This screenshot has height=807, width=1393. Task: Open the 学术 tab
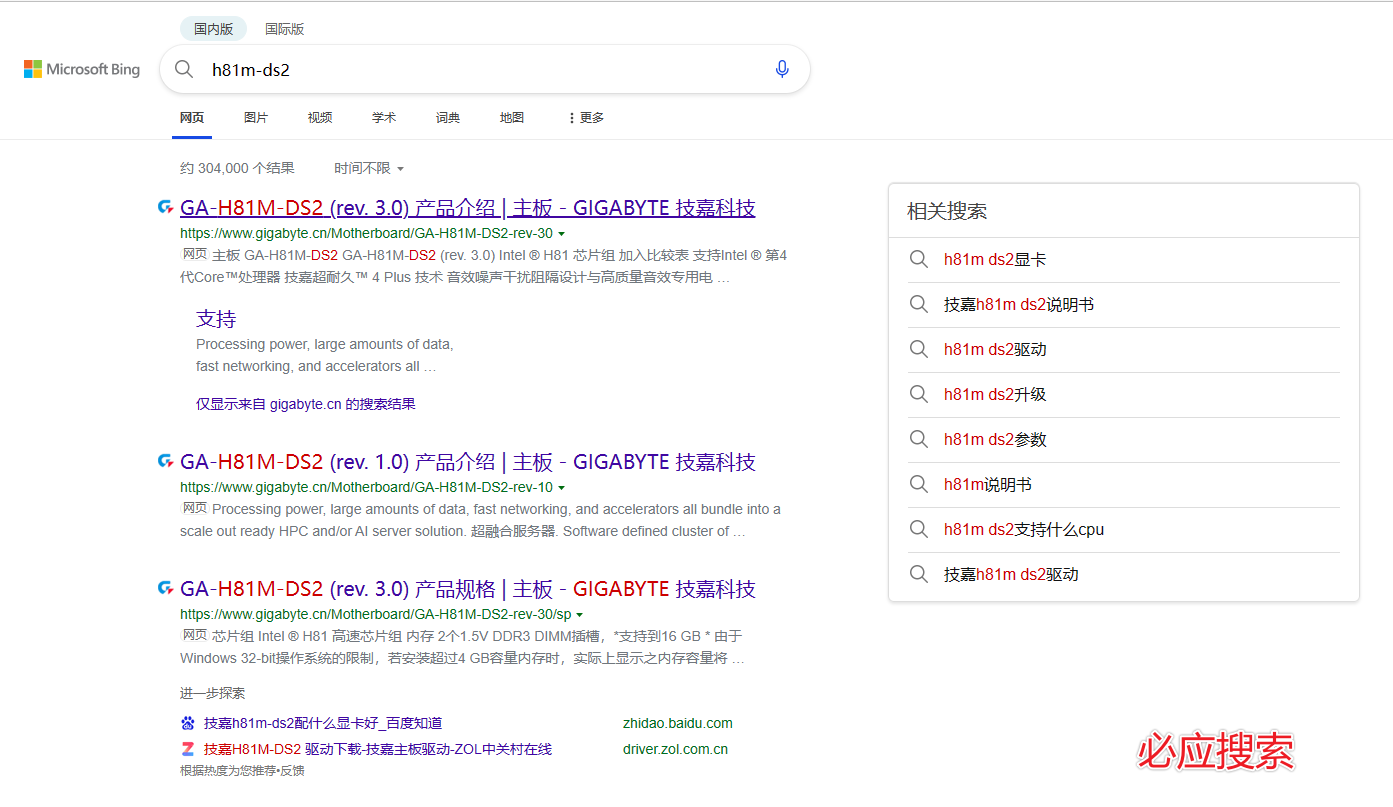(x=384, y=118)
